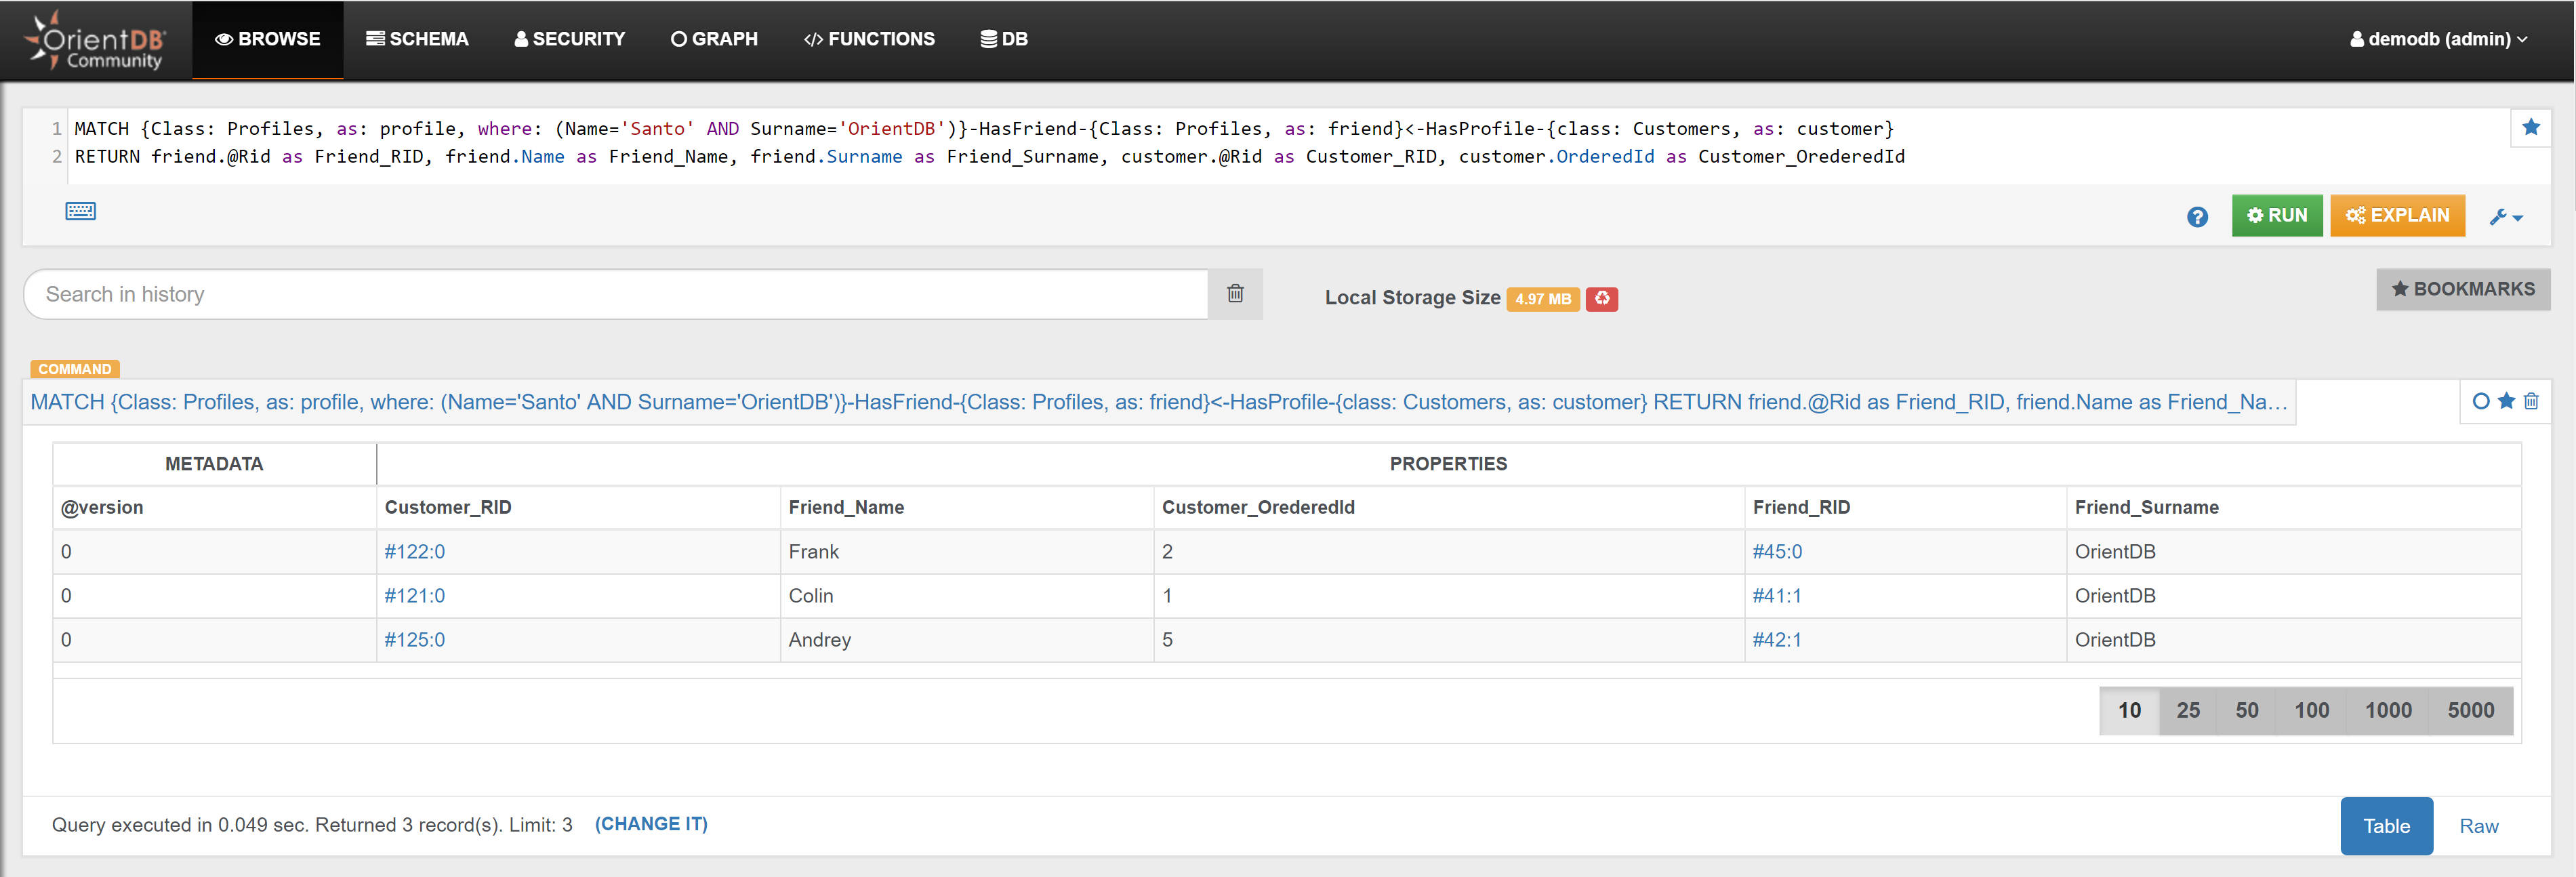Click the keyboard shortcuts icon below editor
The width and height of the screenshot is (2576, 877).
(x=80, y=211)
